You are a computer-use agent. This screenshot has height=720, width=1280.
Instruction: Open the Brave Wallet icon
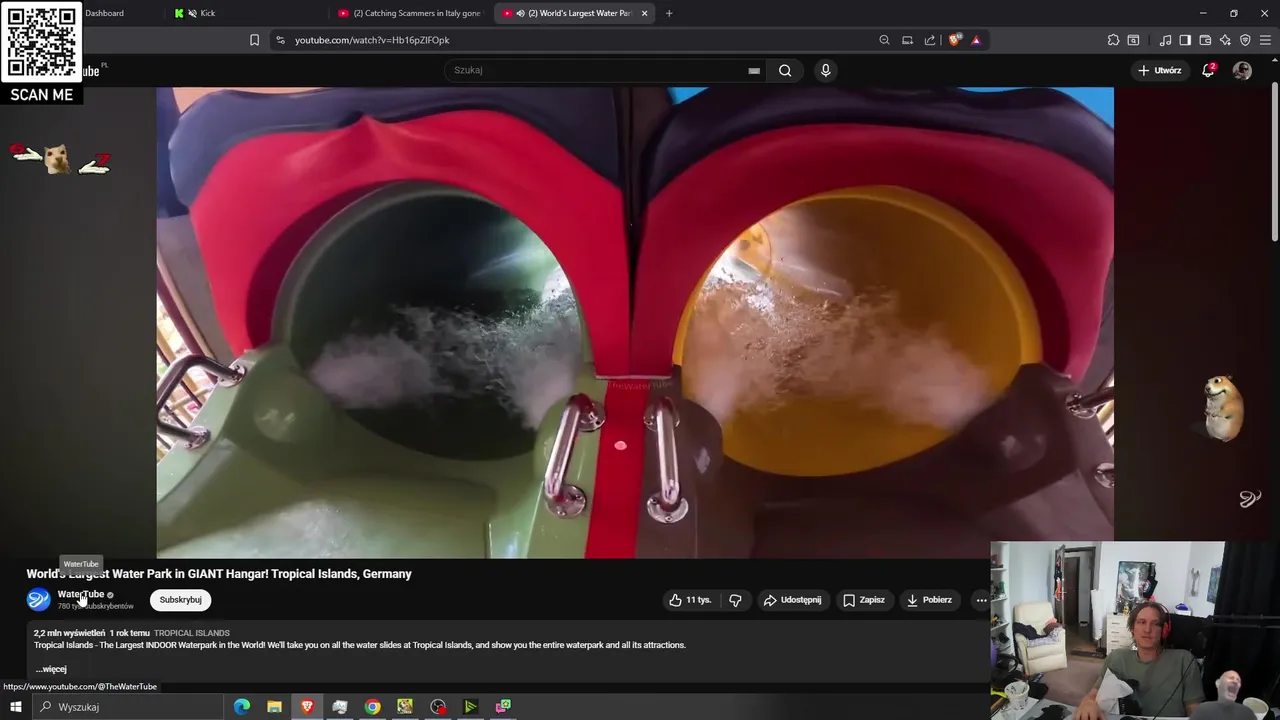[x=1205, y=40]
